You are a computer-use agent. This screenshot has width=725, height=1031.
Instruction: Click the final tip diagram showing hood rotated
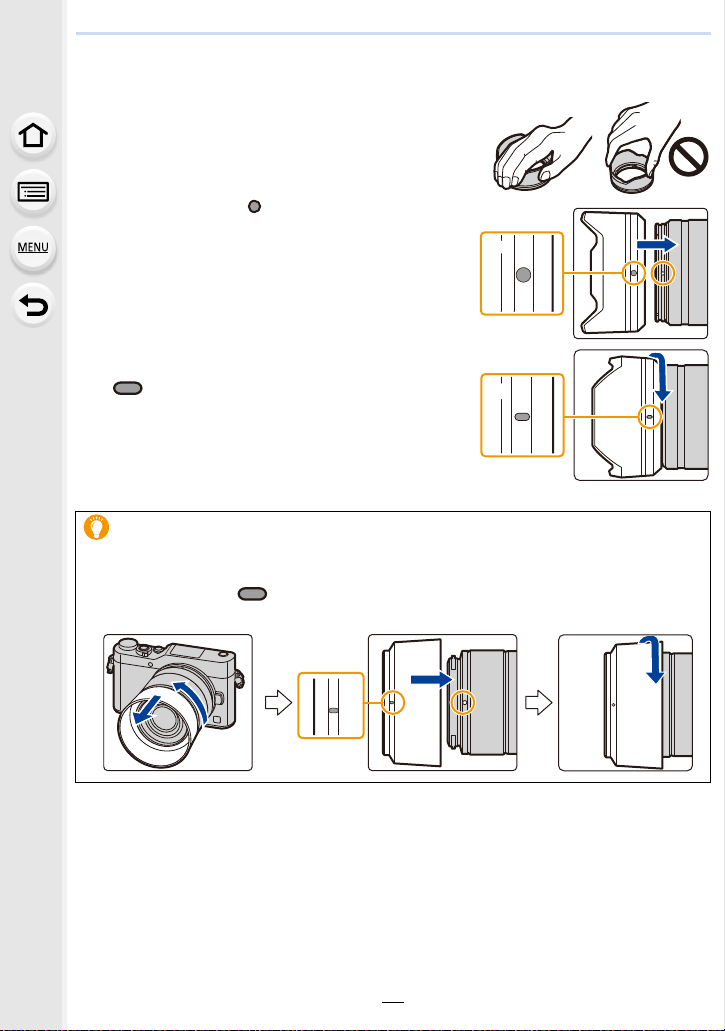coord(625,702)
